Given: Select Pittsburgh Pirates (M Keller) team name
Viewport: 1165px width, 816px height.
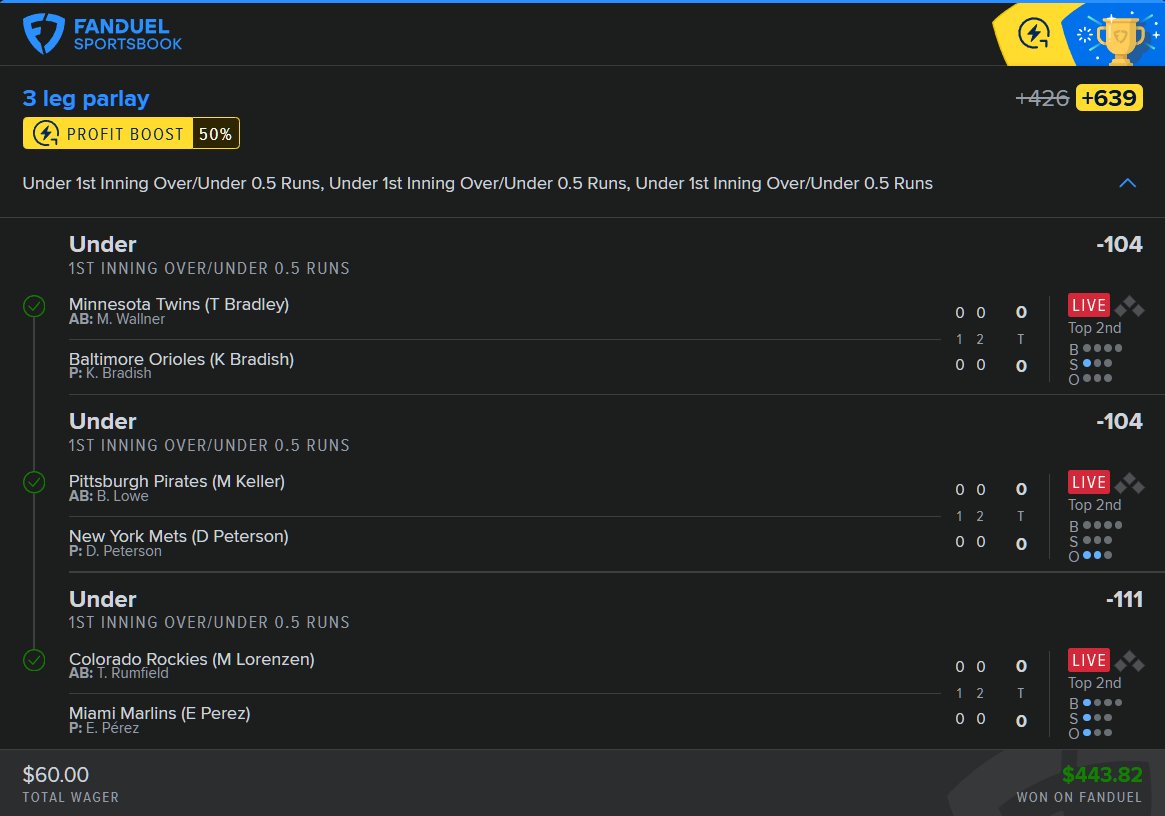Looking at the screenshot, I should (x=177, y=481).
